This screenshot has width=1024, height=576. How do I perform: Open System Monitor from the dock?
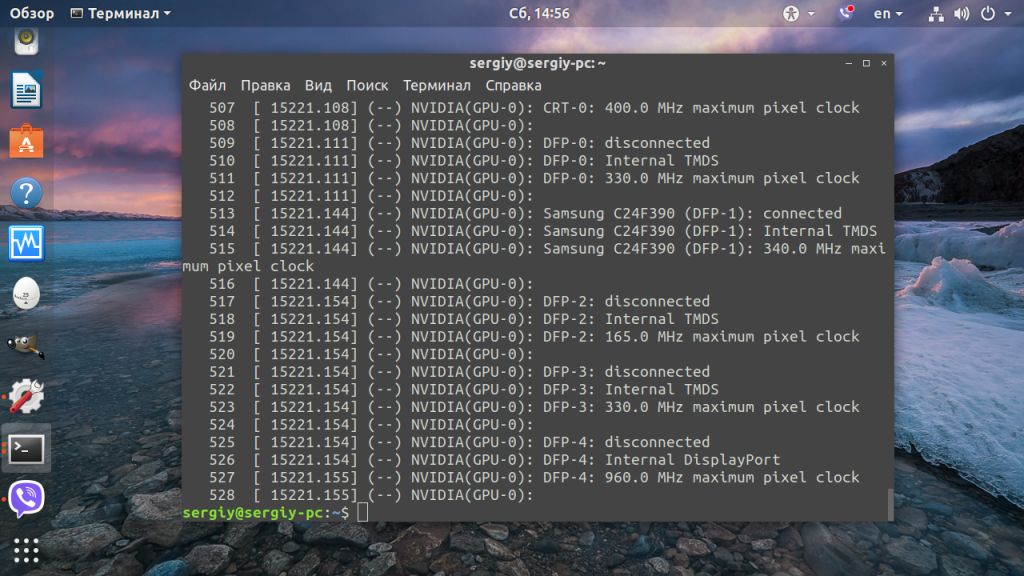pyautogui.click(x=26, y=243)
